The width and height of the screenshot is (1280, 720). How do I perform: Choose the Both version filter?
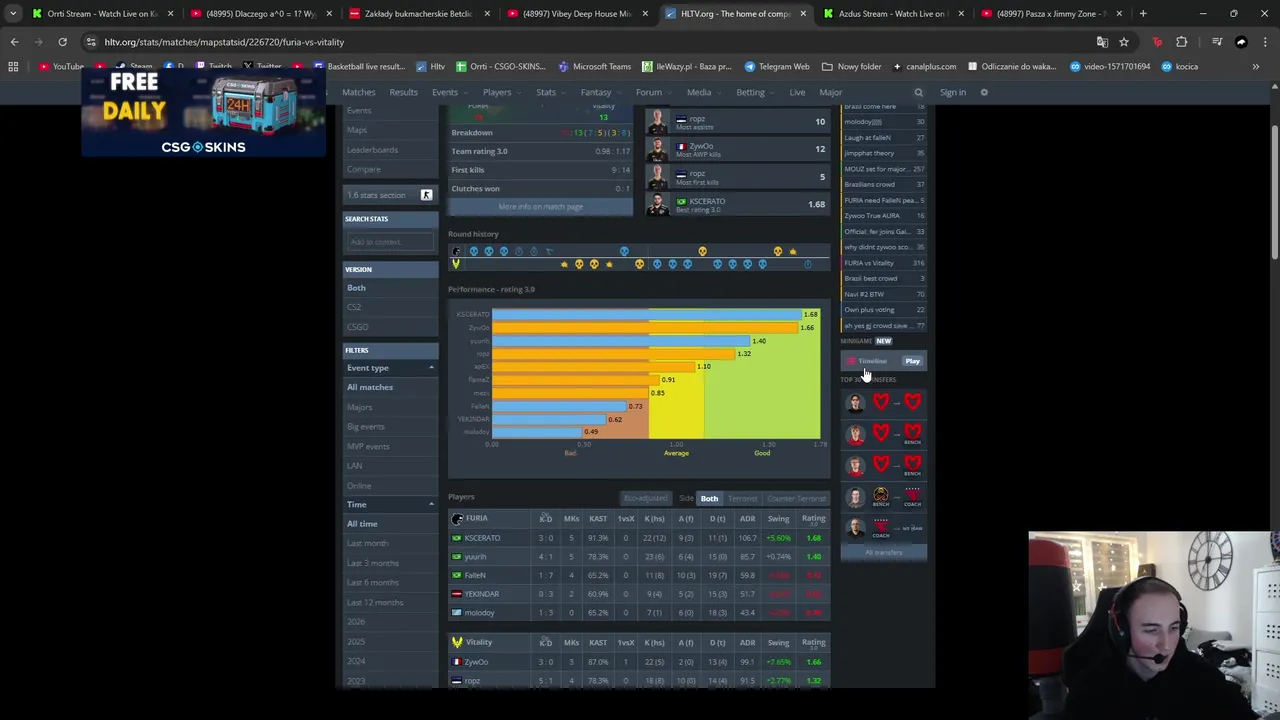(356, 288)
